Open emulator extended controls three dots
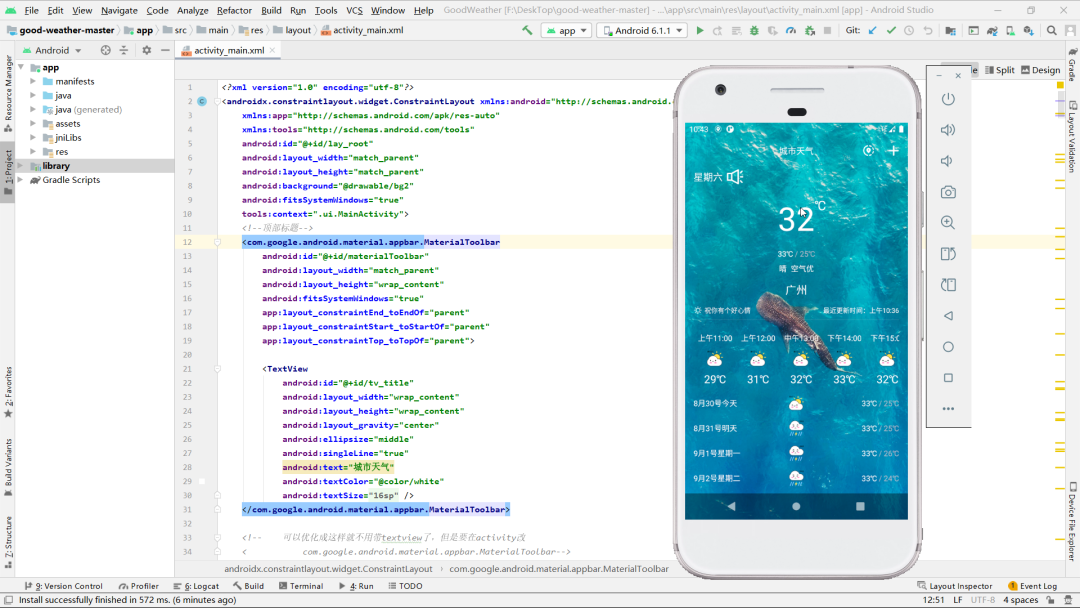This screenshot has height=608, width=1080. pos(948,408)
